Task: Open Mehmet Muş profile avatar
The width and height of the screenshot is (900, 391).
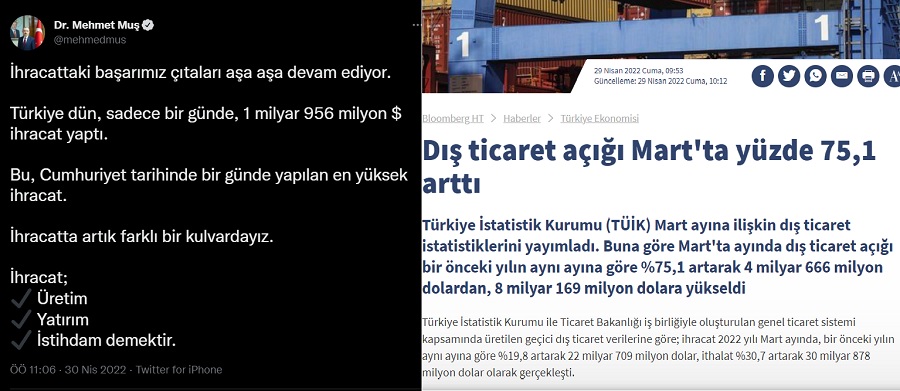Action: (27, 33)
